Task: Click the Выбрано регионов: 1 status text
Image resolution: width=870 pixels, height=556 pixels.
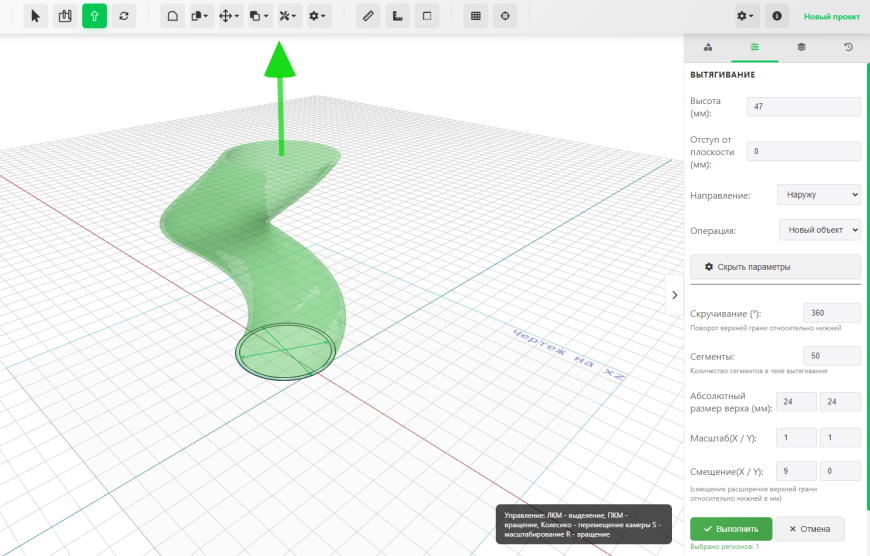Action: [724, 547]
